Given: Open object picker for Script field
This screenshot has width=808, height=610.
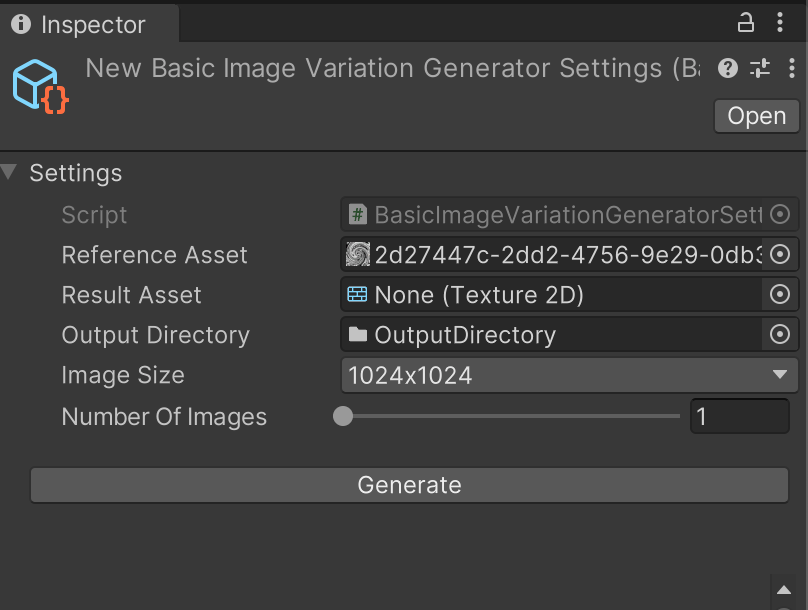Looking at the screenshot, I should pos(781,215).
